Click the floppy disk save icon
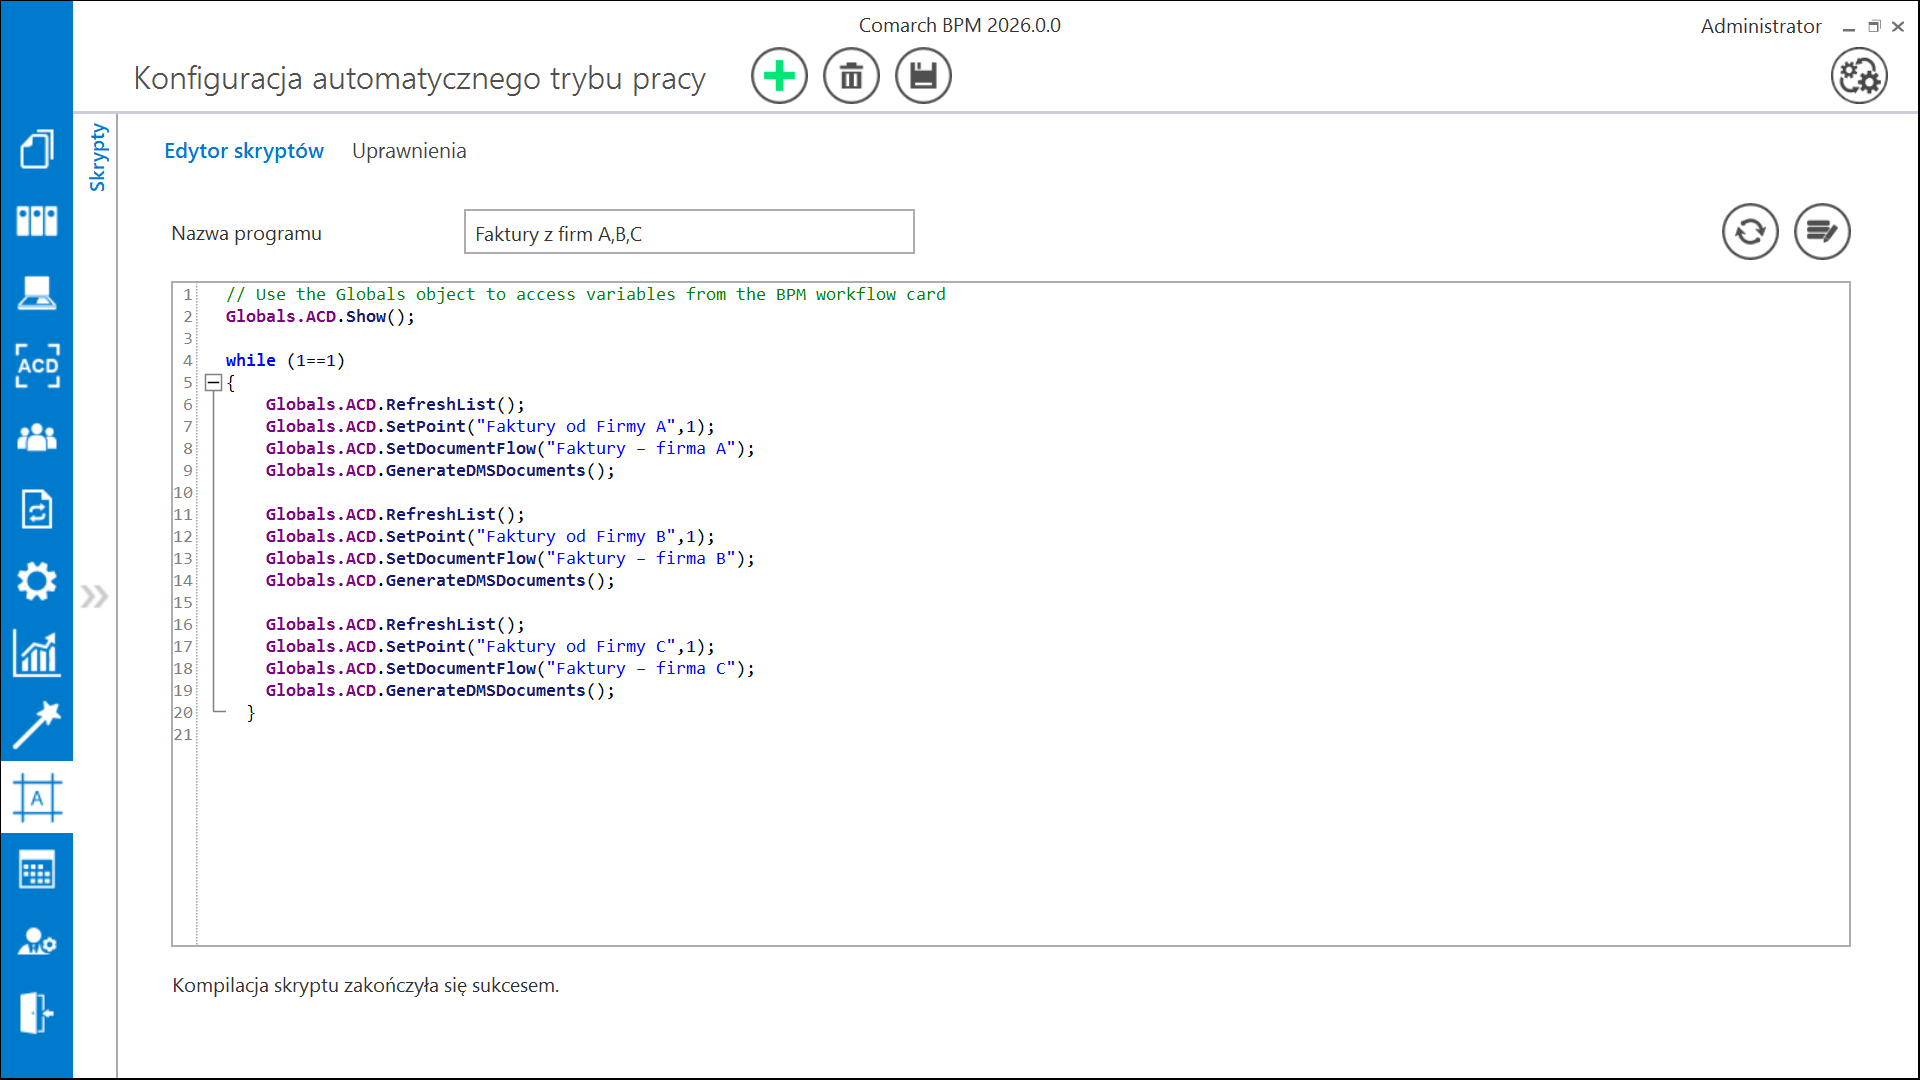This screenshot has width=1920, height=1080. [923, 76]
